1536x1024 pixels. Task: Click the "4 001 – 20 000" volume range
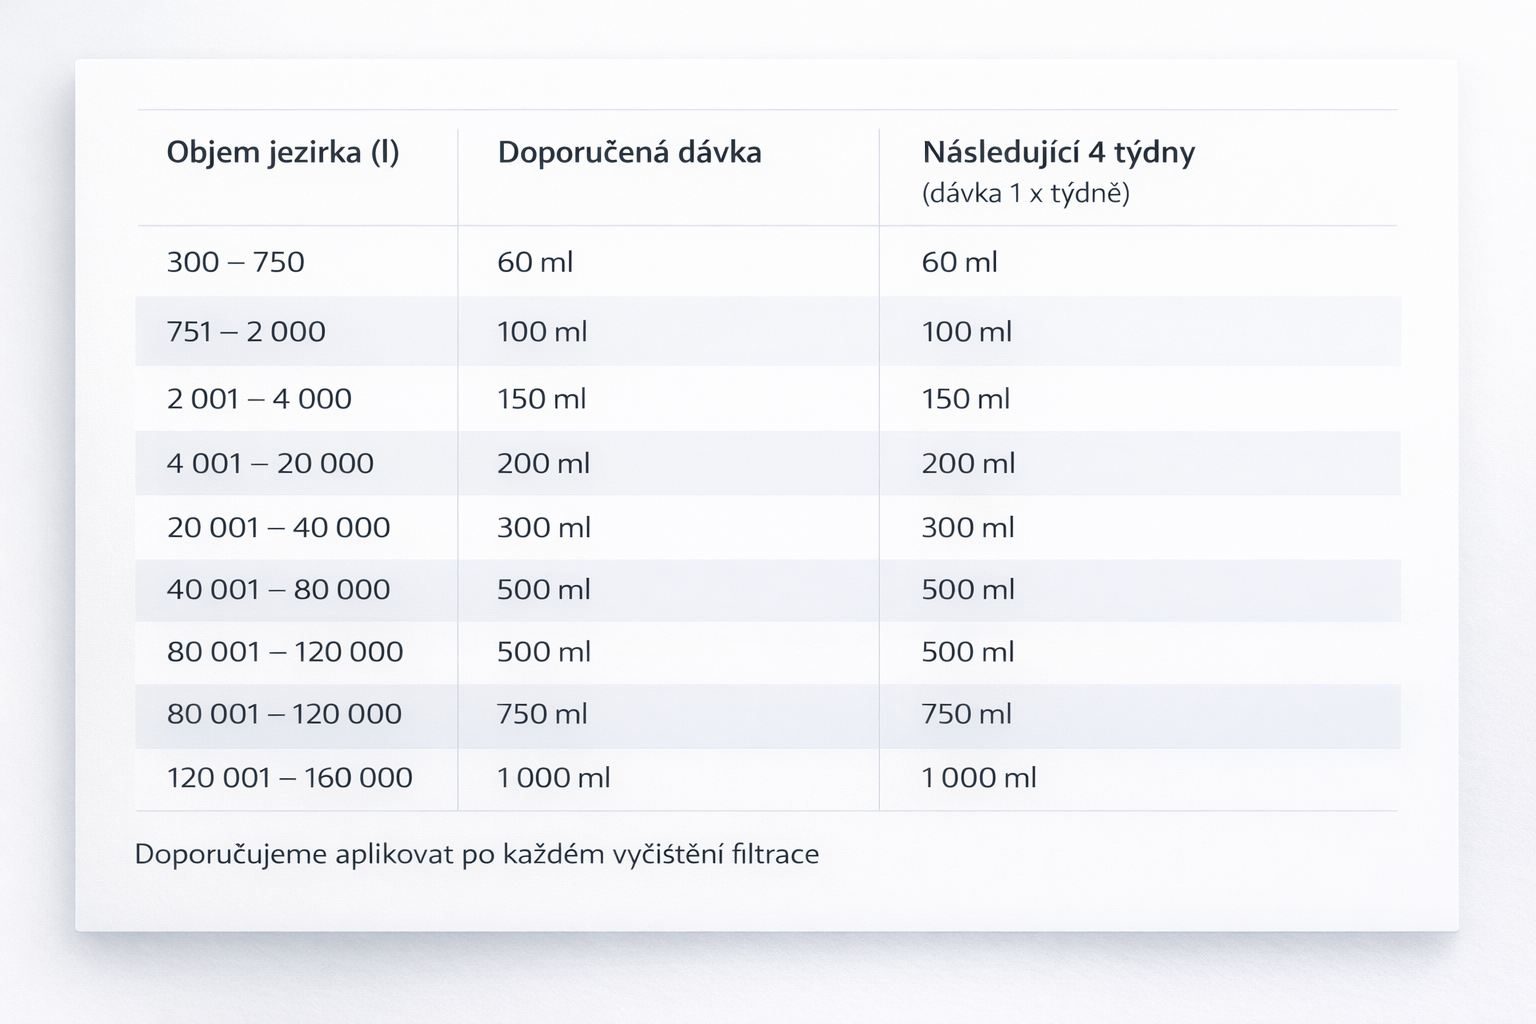point(270,463)
